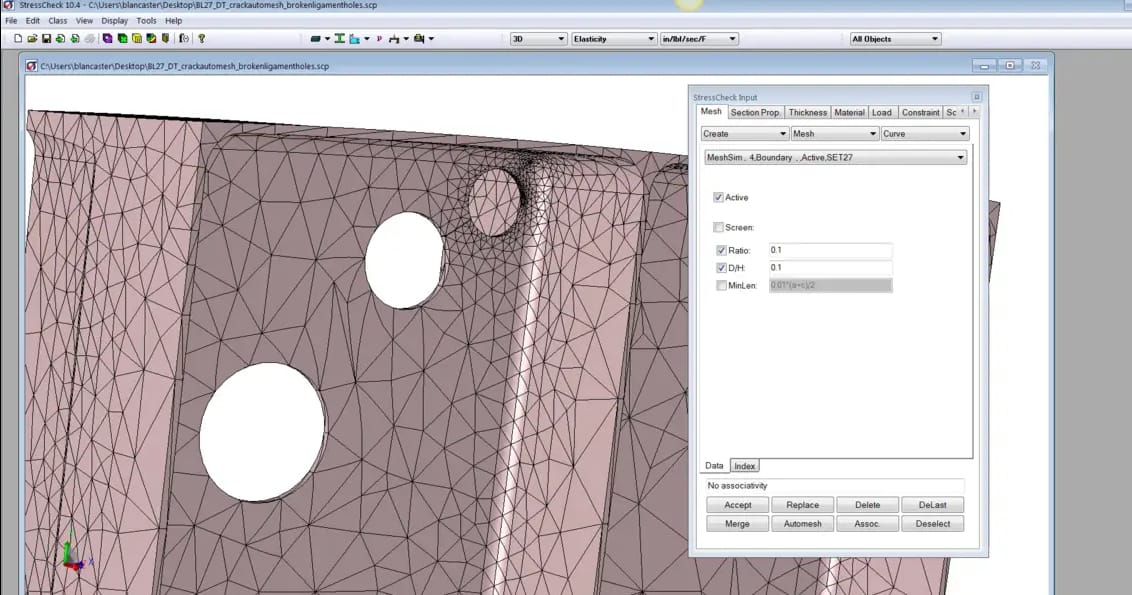1132x595 pixels.
Task: Open the Tools menu
Action: pyautogui.click(x=146, y=20)
